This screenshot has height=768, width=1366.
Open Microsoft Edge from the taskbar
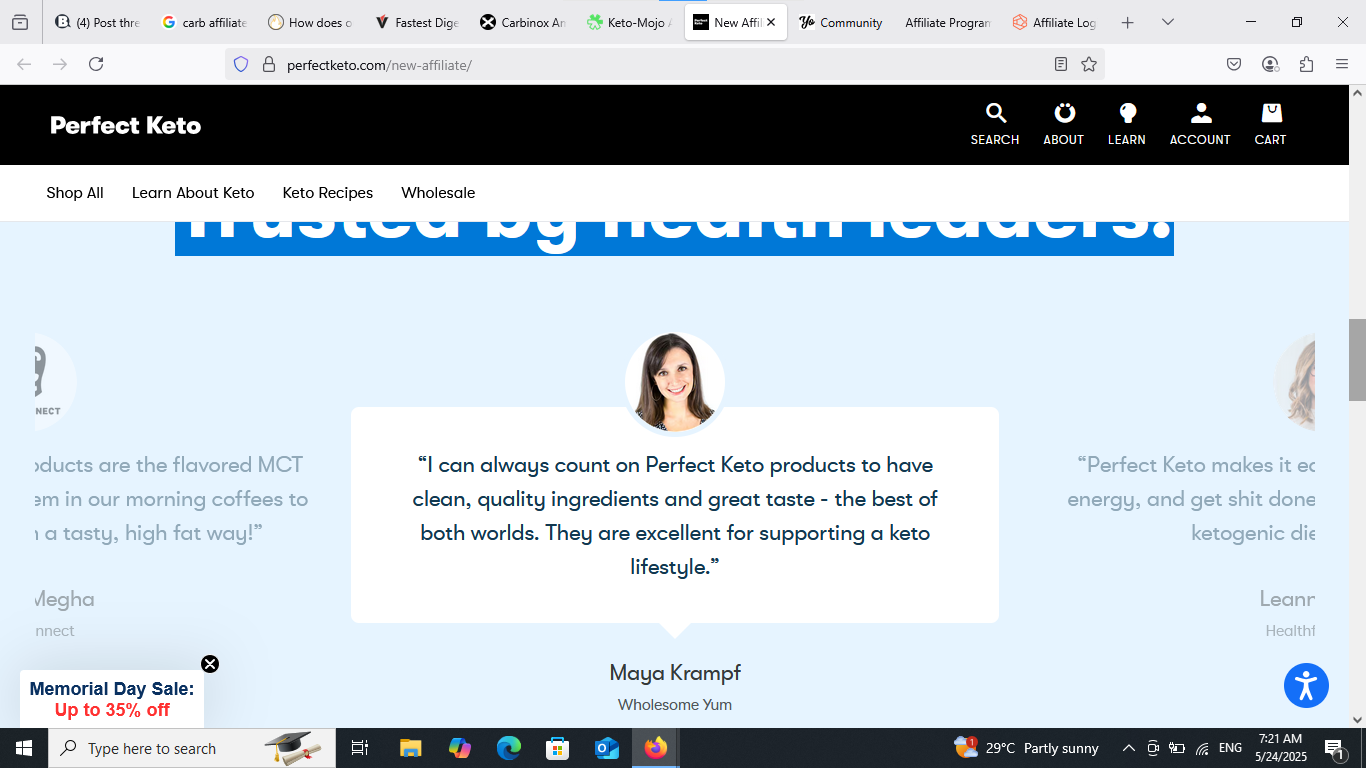[509, 748]
